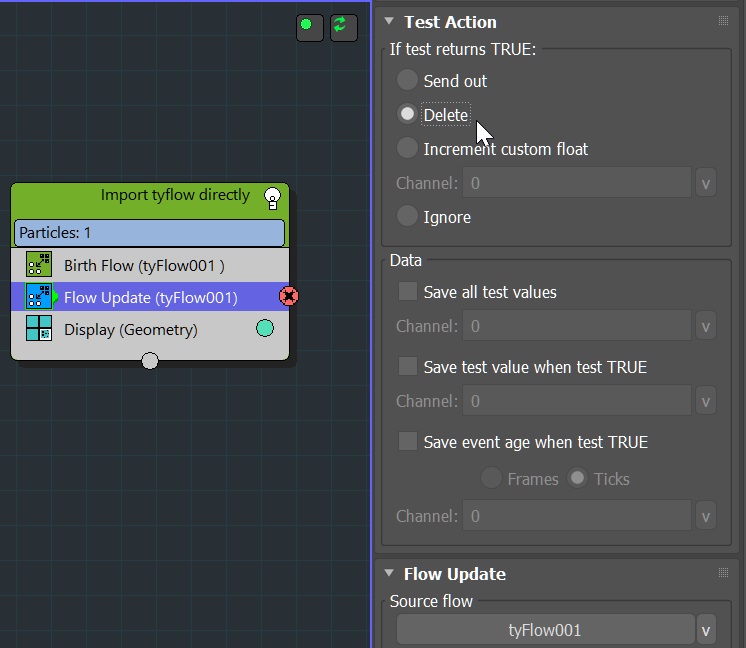Viewport: 746px width, 648px height.
Task: Enable the Save all test values checkbox
Action: 408,291
